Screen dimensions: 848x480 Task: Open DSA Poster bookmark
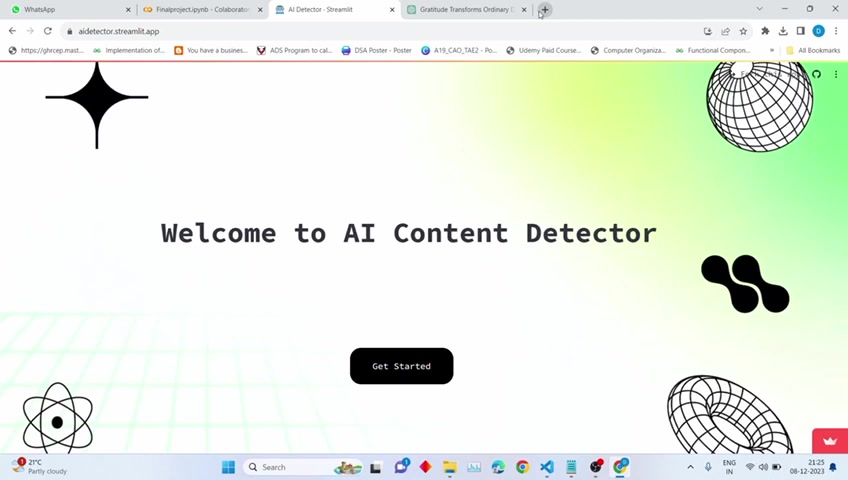[x=376, y=50]
